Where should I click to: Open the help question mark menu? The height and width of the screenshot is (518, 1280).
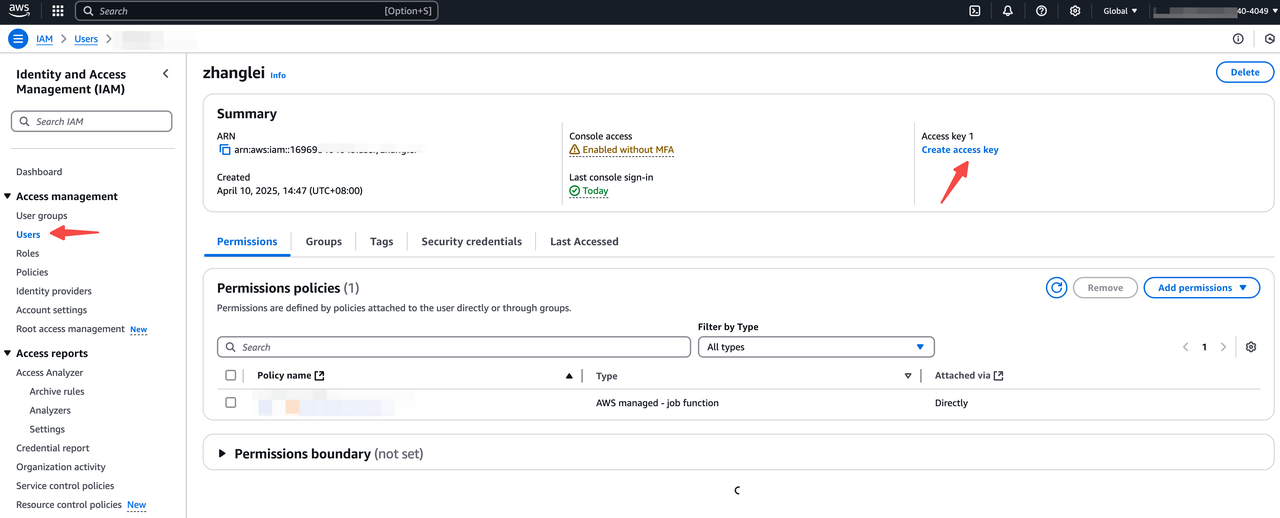[x=1041, y=11]
